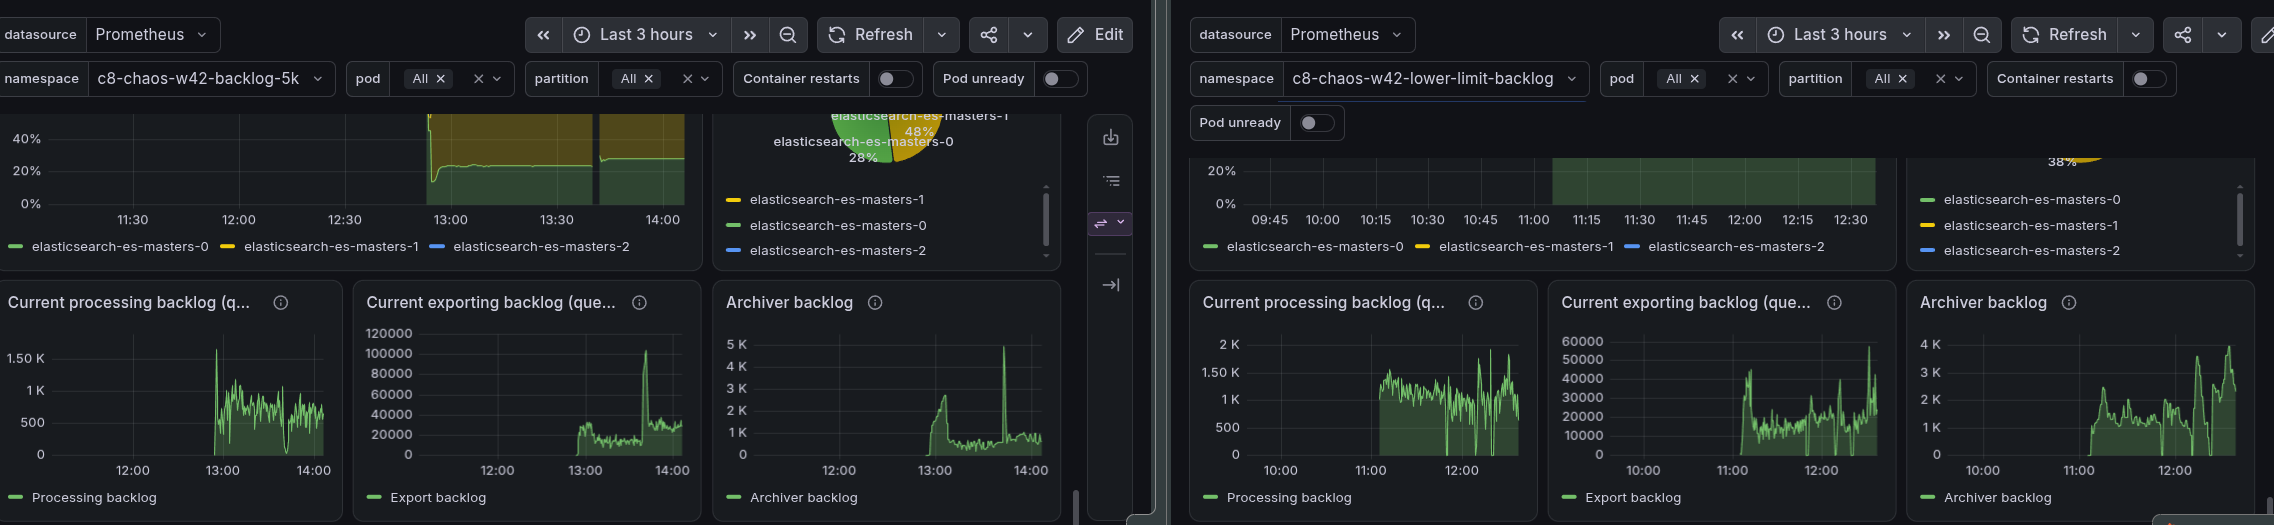
Task: Show info for left Current exporting backlog panel
Action: pyautogui.click(x=639, y=303)
